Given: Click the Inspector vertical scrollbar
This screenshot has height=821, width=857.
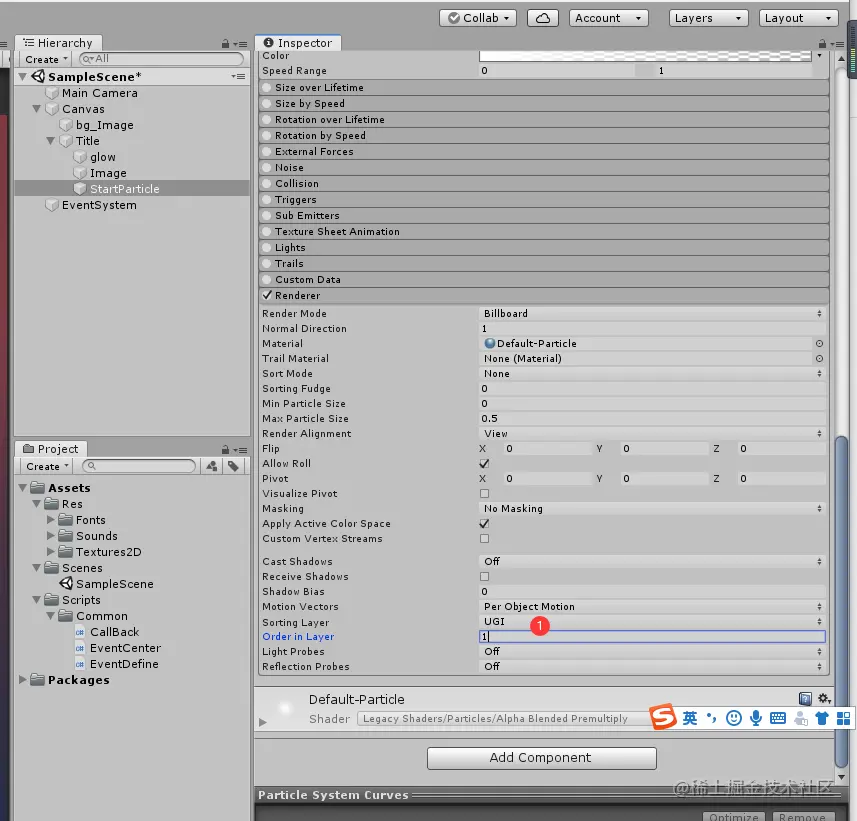Looking at the screenshot, I should click(x=842, y=601).
